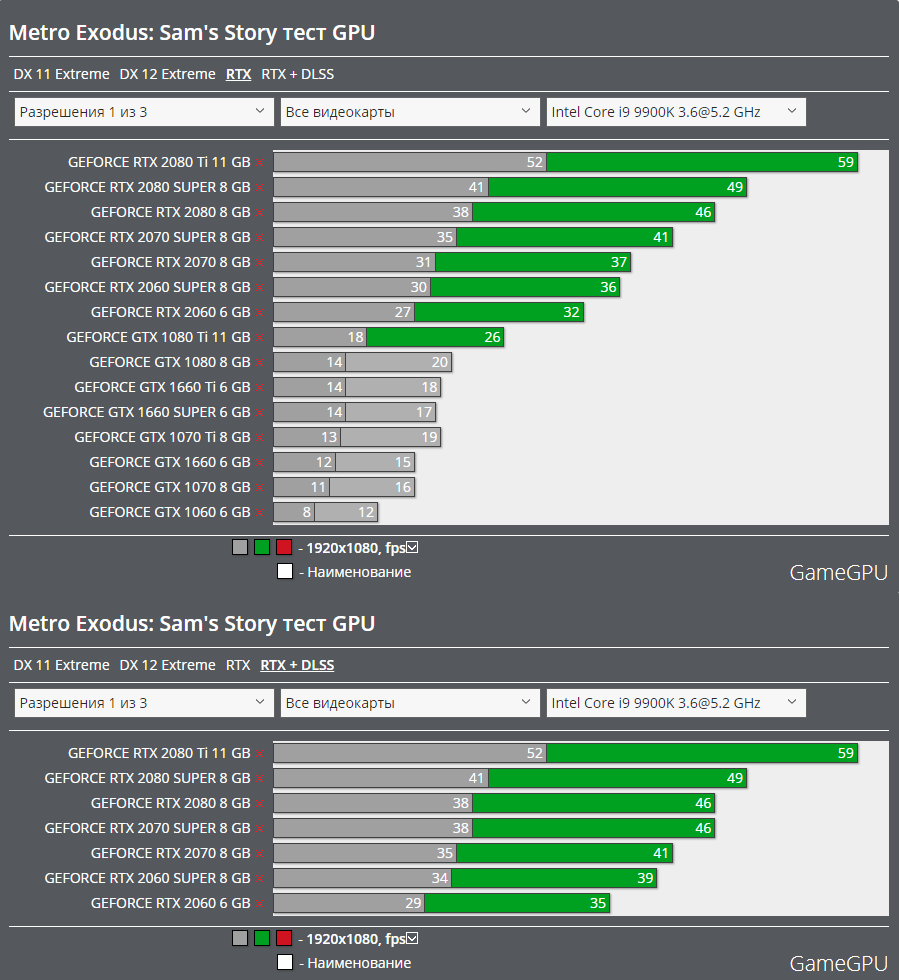Remove GEFORCE GTX 1660 Ti 6 GB row

[x=259, y=388]
